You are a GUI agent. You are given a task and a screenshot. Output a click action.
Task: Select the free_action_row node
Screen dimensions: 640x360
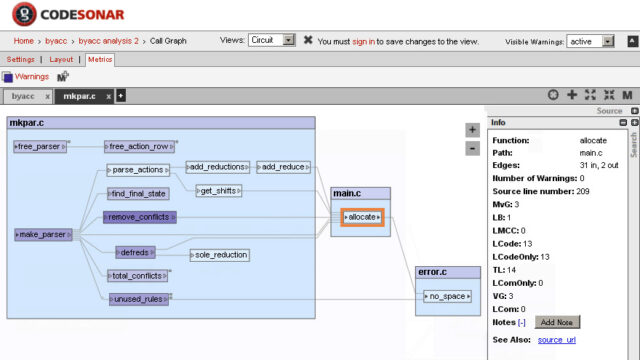click(140, 147)
